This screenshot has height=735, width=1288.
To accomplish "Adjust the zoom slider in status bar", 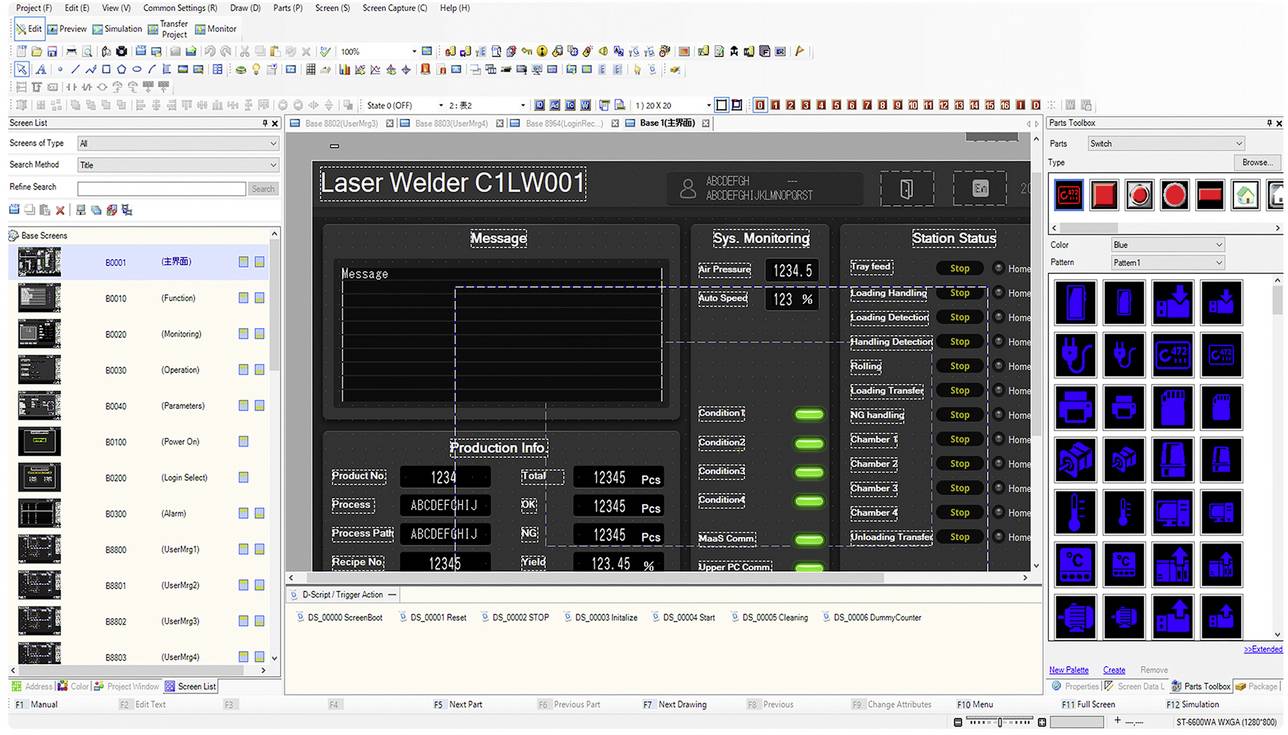I will [1000, 722].
